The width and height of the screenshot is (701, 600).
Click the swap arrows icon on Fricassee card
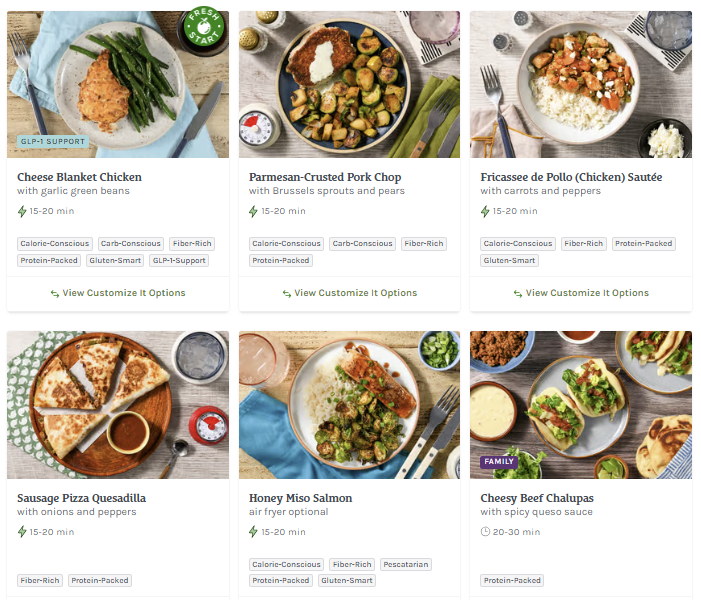518,294
